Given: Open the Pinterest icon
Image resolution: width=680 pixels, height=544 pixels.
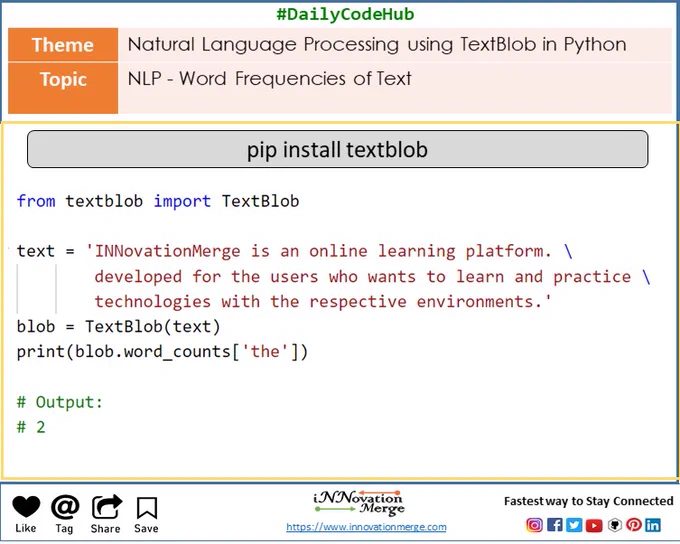Looking at the screenshot, I should pos(634,525).
